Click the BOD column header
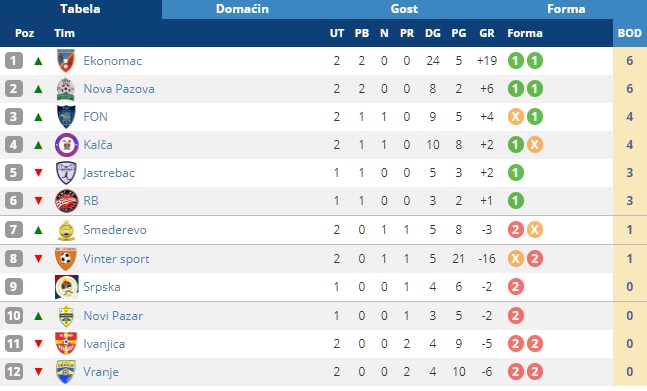The width and height of the screenshot is (647, 391). point(630,33)
